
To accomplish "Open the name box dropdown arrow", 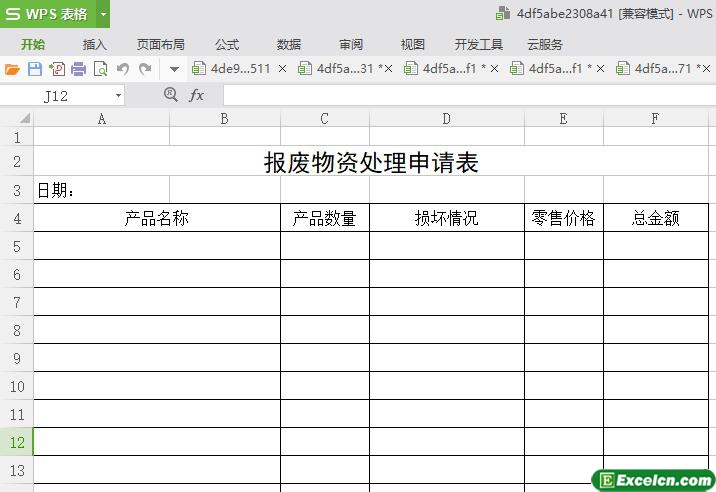I will point(118,95).
